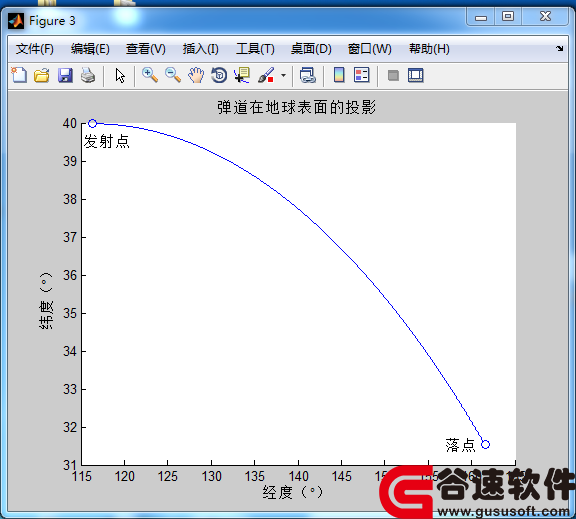The width and height of the screenshot is (576, 519).
Task: Click the Link Plot icon
Action: (307, 75)
